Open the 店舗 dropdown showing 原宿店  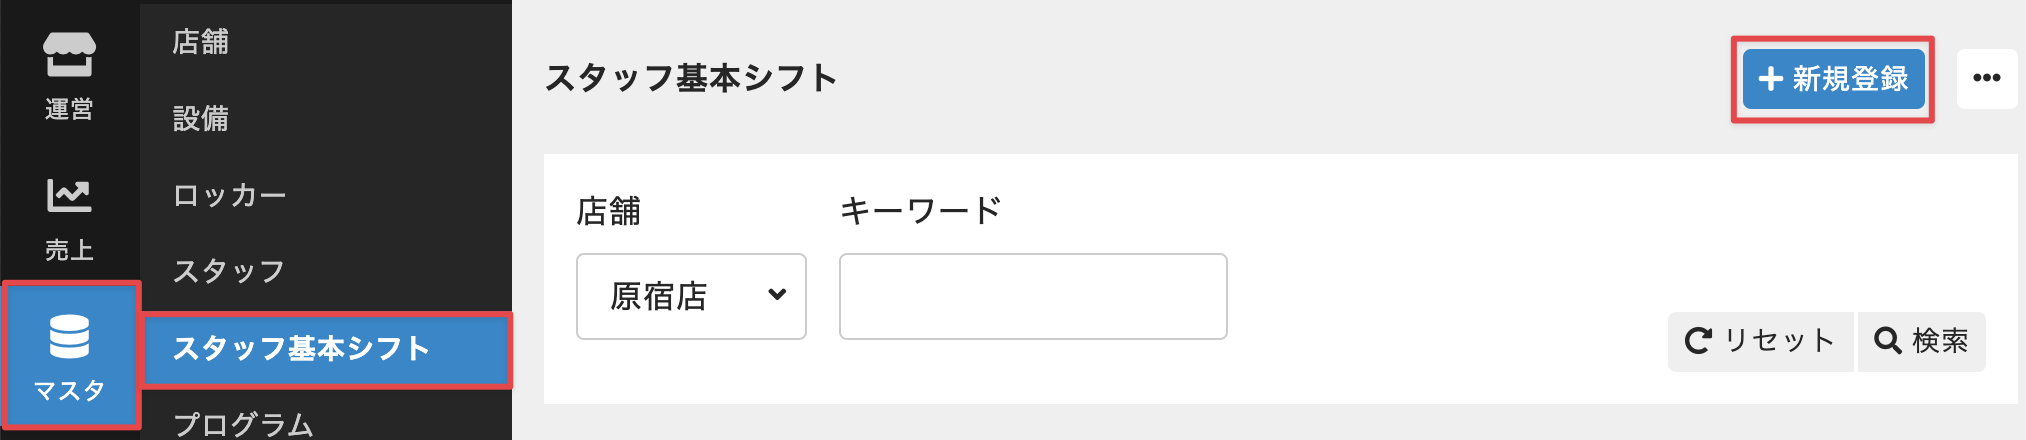tap(690, 296)
